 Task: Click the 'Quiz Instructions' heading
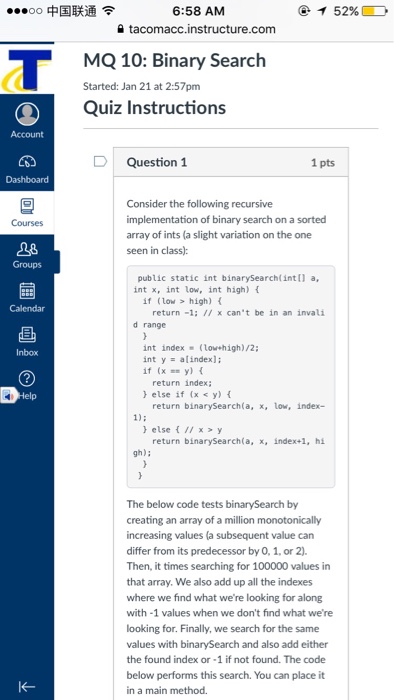click(x=154, y=108)
